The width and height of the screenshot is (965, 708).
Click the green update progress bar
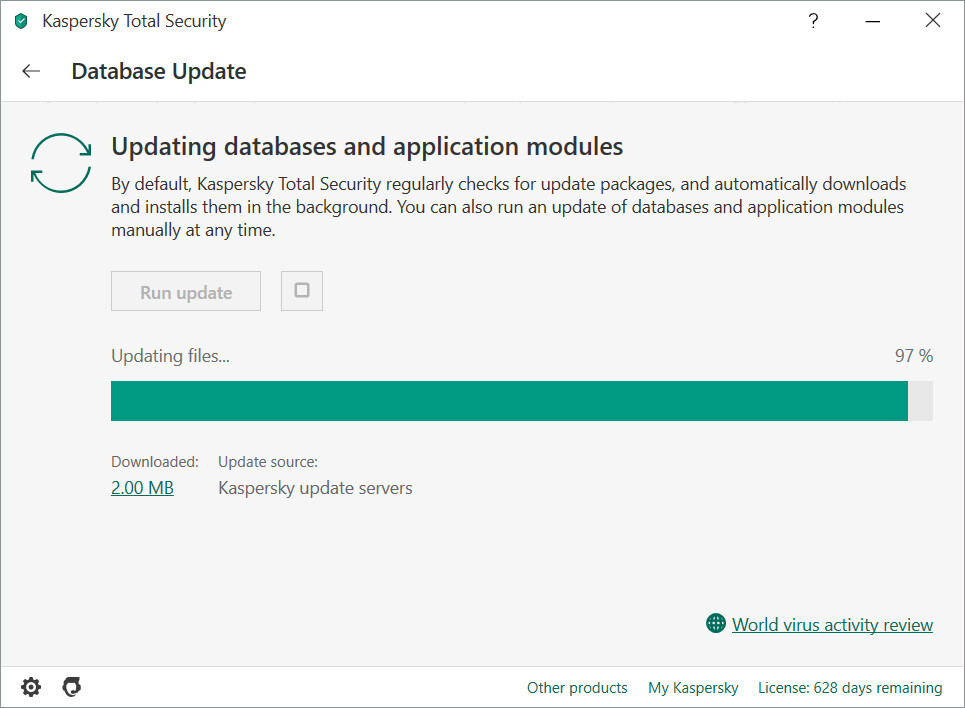pos(508,401)
